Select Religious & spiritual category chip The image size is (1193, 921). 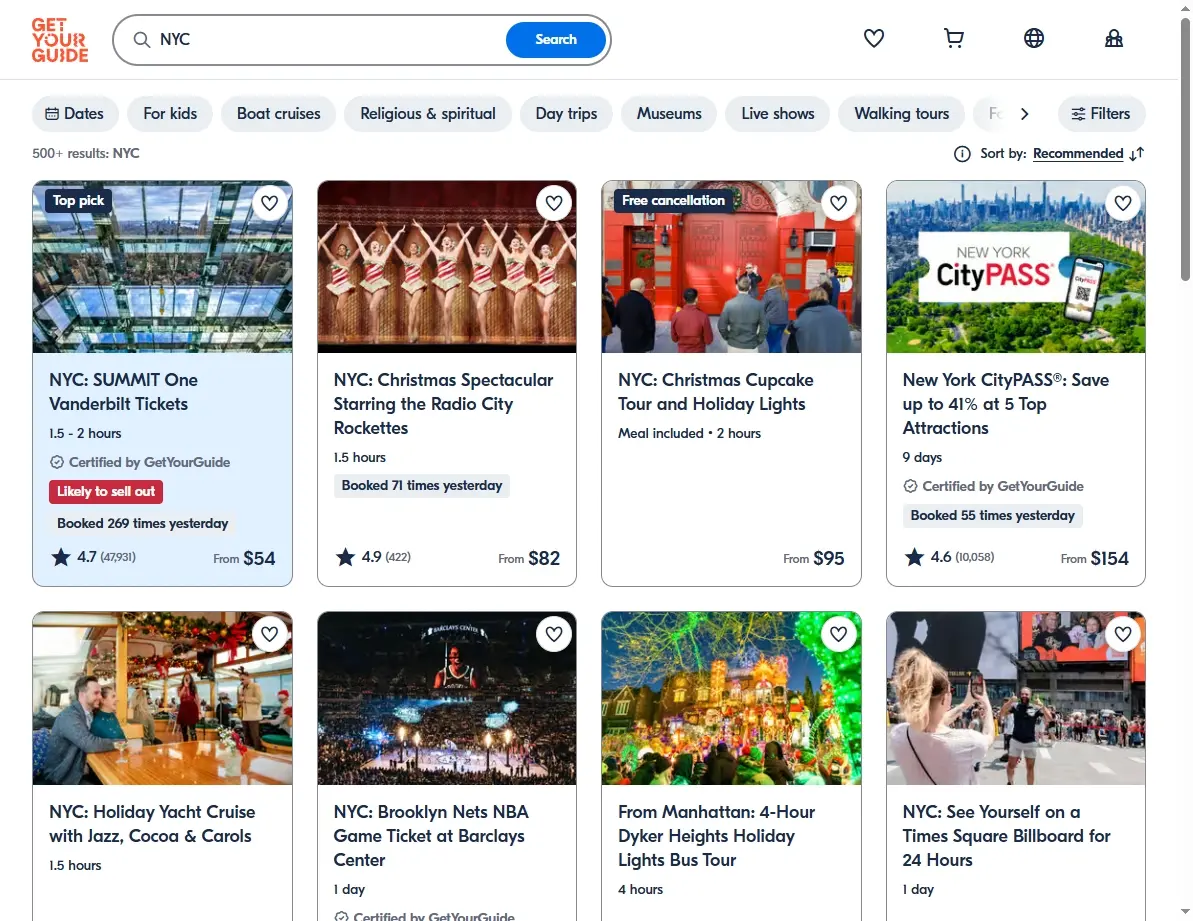(428, 113)
